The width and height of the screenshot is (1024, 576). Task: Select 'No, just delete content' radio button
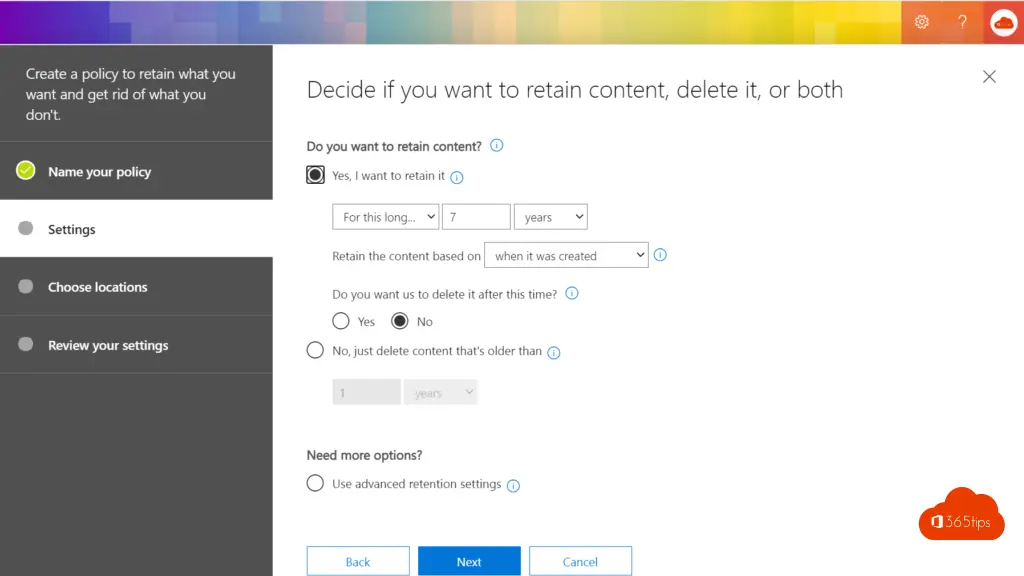(315, 350)
